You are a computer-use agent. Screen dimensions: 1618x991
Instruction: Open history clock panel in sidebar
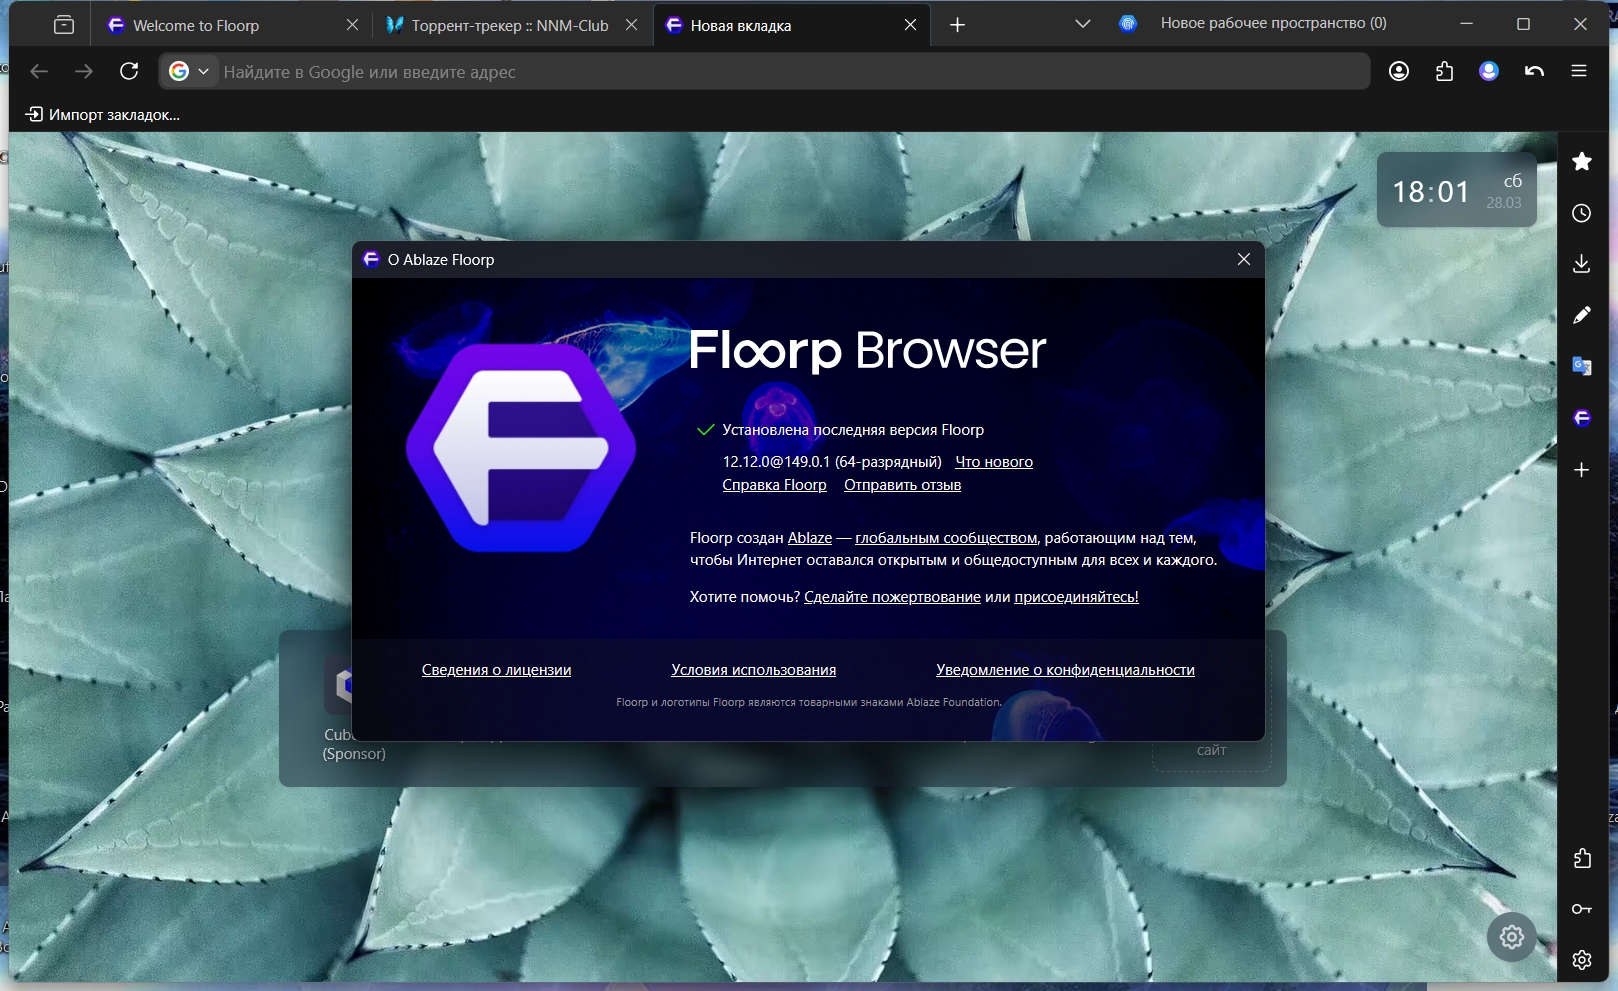click(x=1581, y=213)
